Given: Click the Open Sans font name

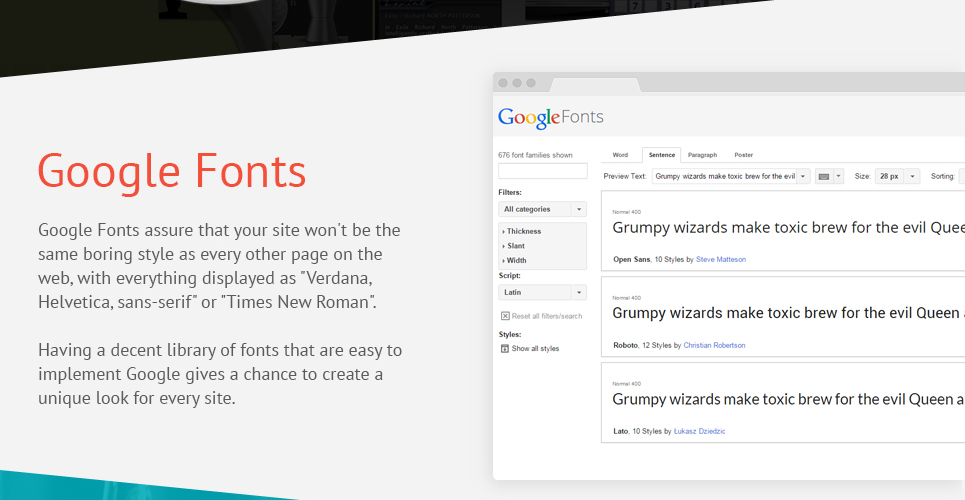Looking at the screenshot, I should (x=631, y=260).
